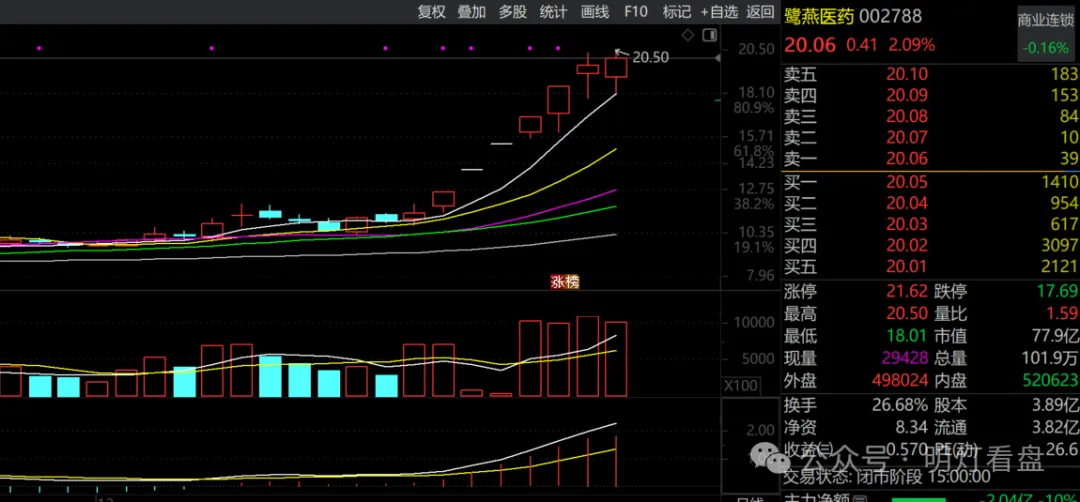The height and width of the screenshot is (502, 1080).
Task: Click the X100 volume unit box
Action: pos(739,386)
